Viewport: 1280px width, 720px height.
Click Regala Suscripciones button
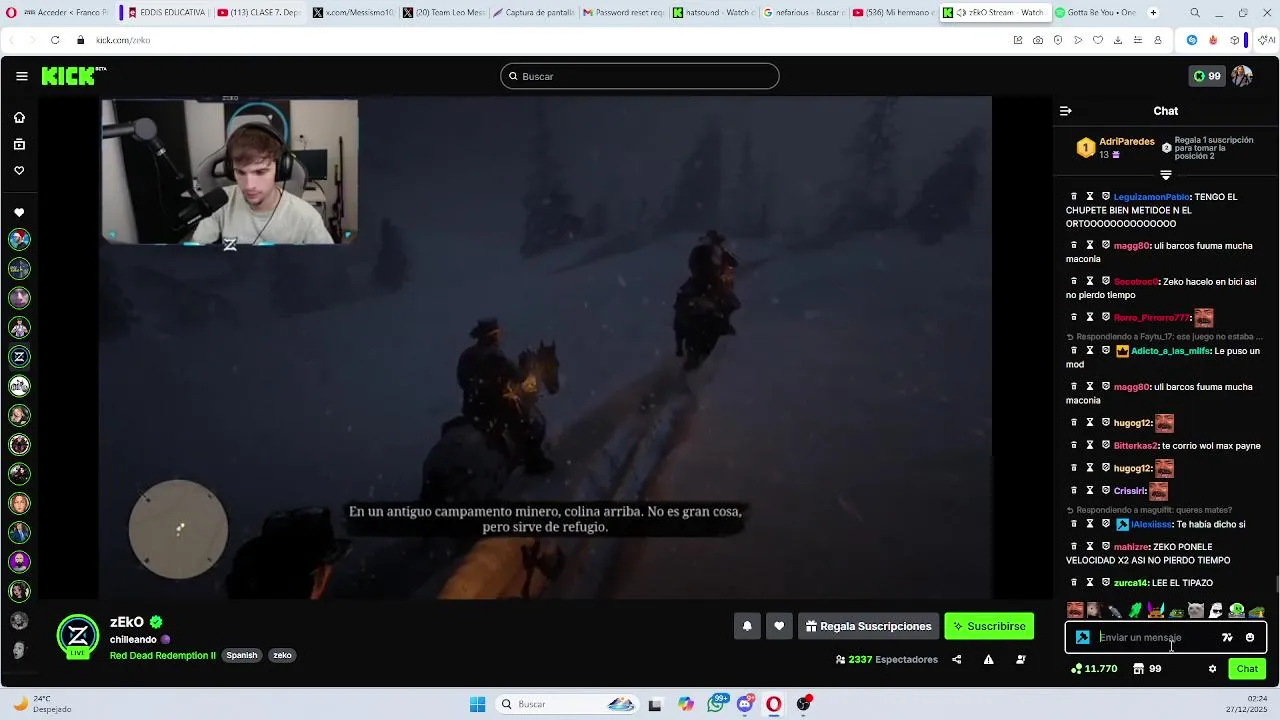[x=868, y=626]
